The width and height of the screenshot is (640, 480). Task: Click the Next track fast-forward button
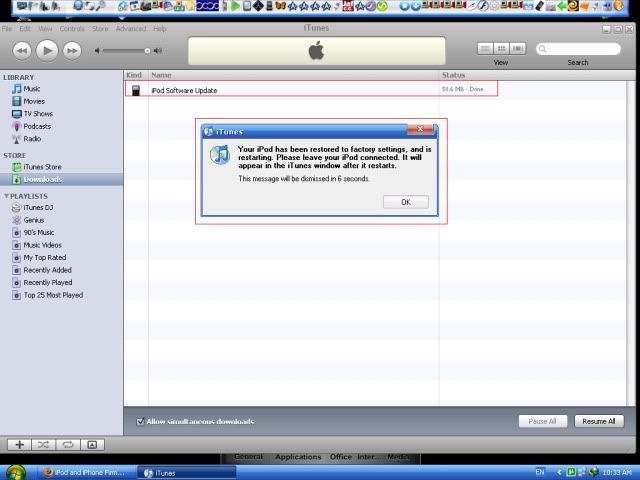click(x=73, y=50)
